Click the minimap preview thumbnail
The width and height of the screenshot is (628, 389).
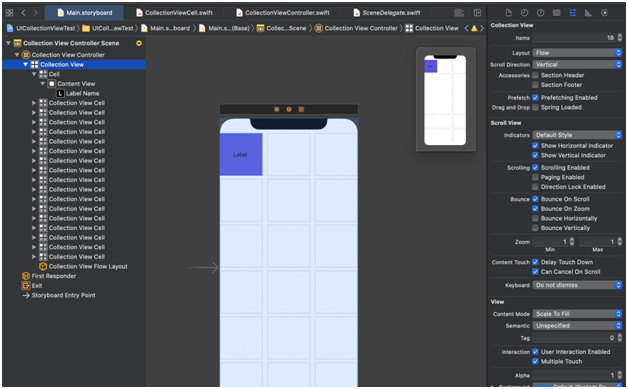tap(445, 100)
